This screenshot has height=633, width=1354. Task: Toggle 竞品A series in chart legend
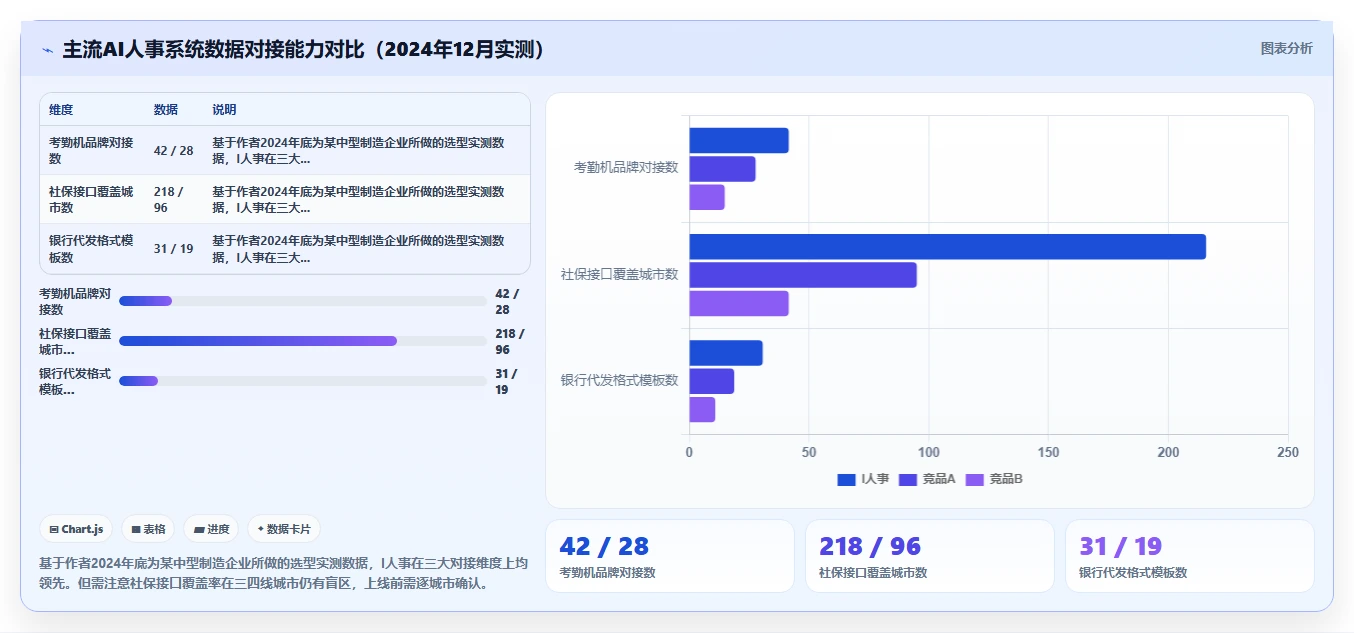(927, 479)
